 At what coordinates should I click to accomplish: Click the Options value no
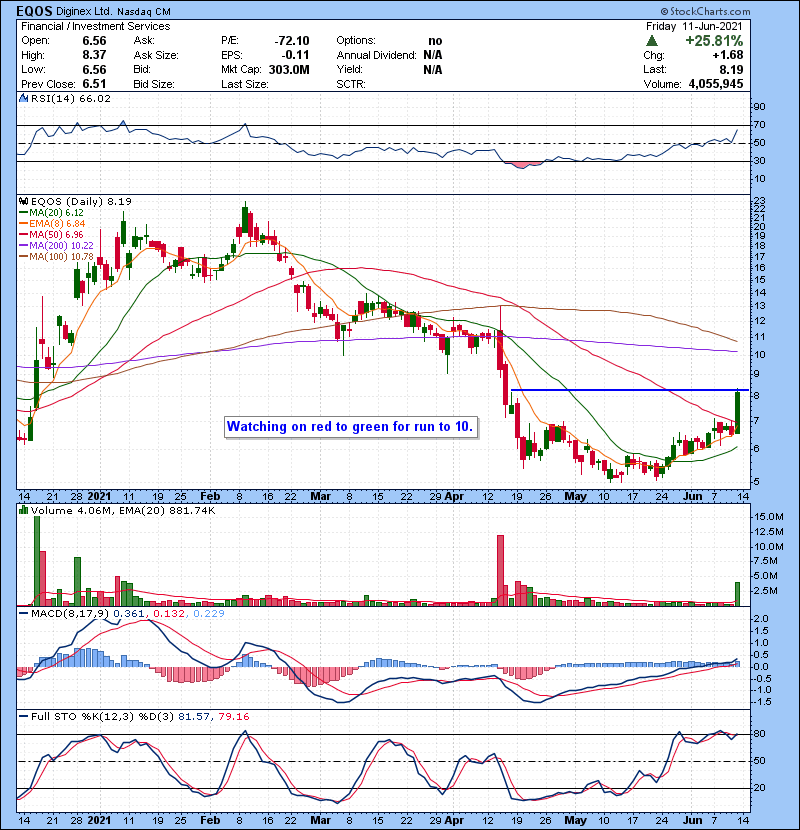(x=435, y=41)
